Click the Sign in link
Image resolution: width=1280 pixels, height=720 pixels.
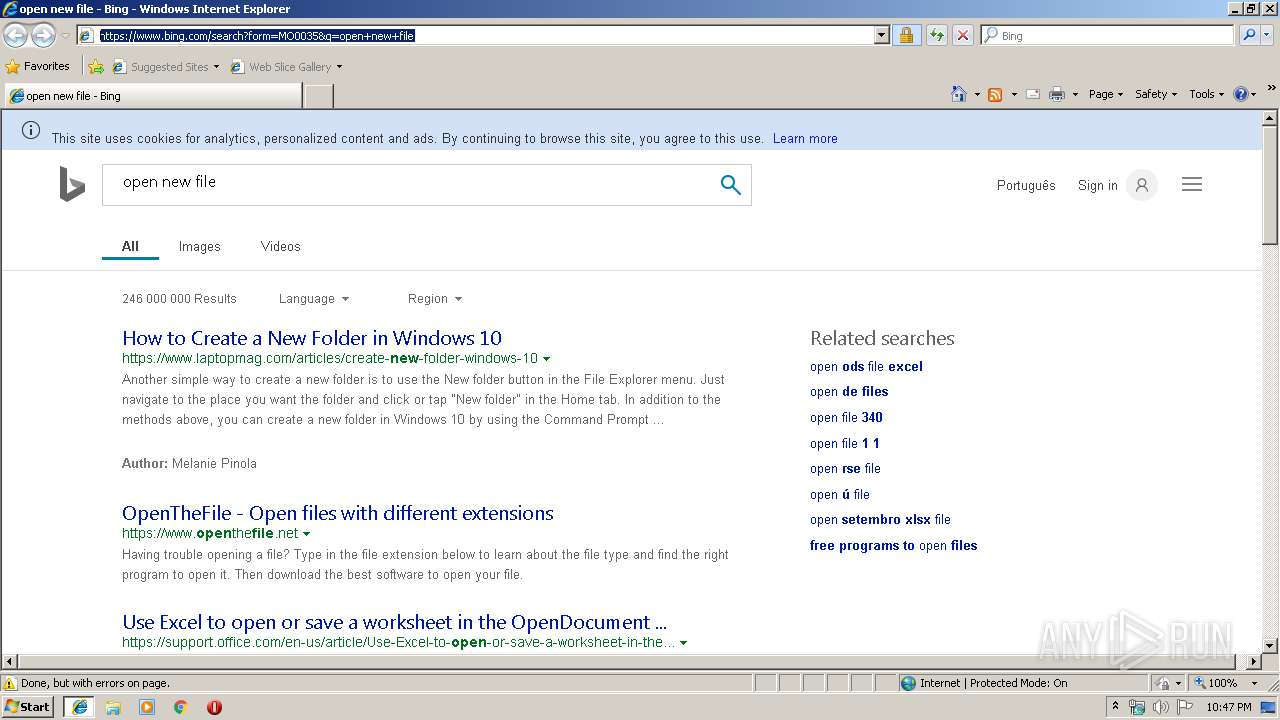pyautogui.click(x=1098, y=185)
